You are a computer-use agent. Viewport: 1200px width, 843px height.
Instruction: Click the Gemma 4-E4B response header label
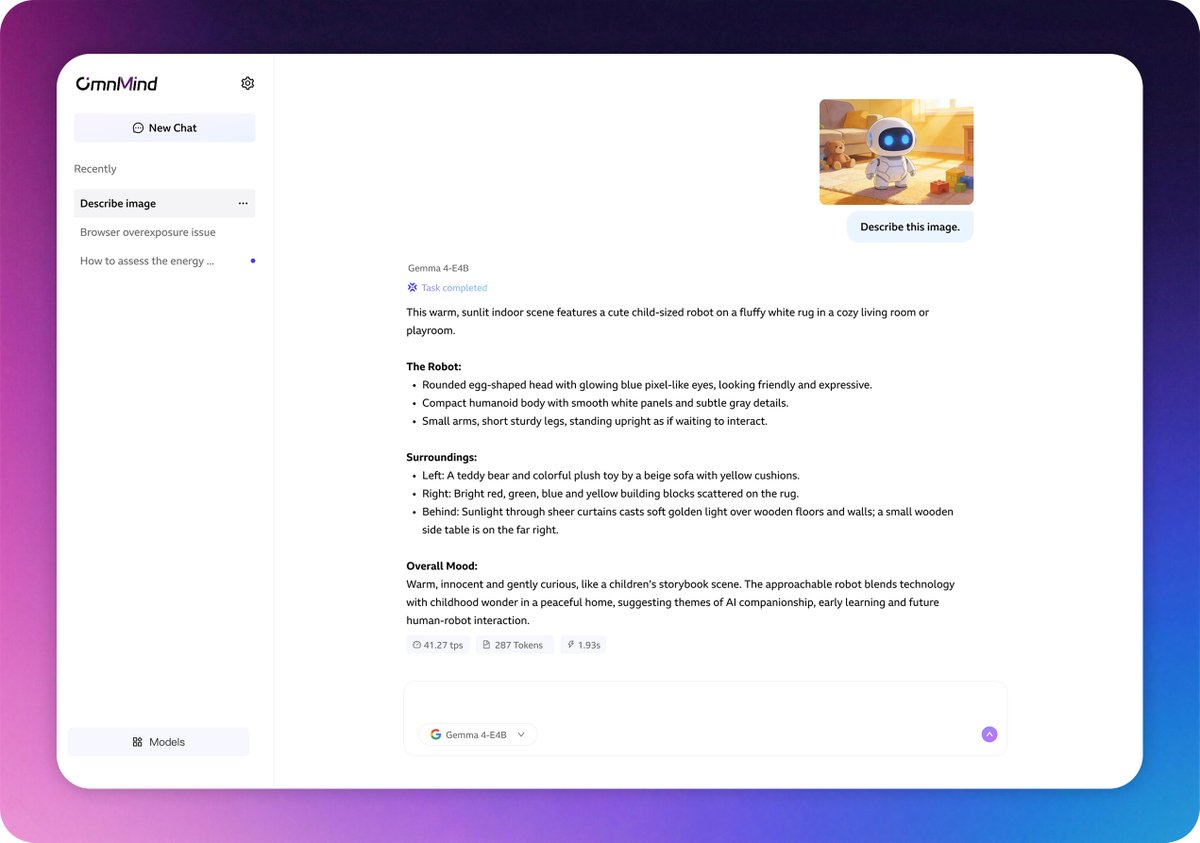click(438, 268)
